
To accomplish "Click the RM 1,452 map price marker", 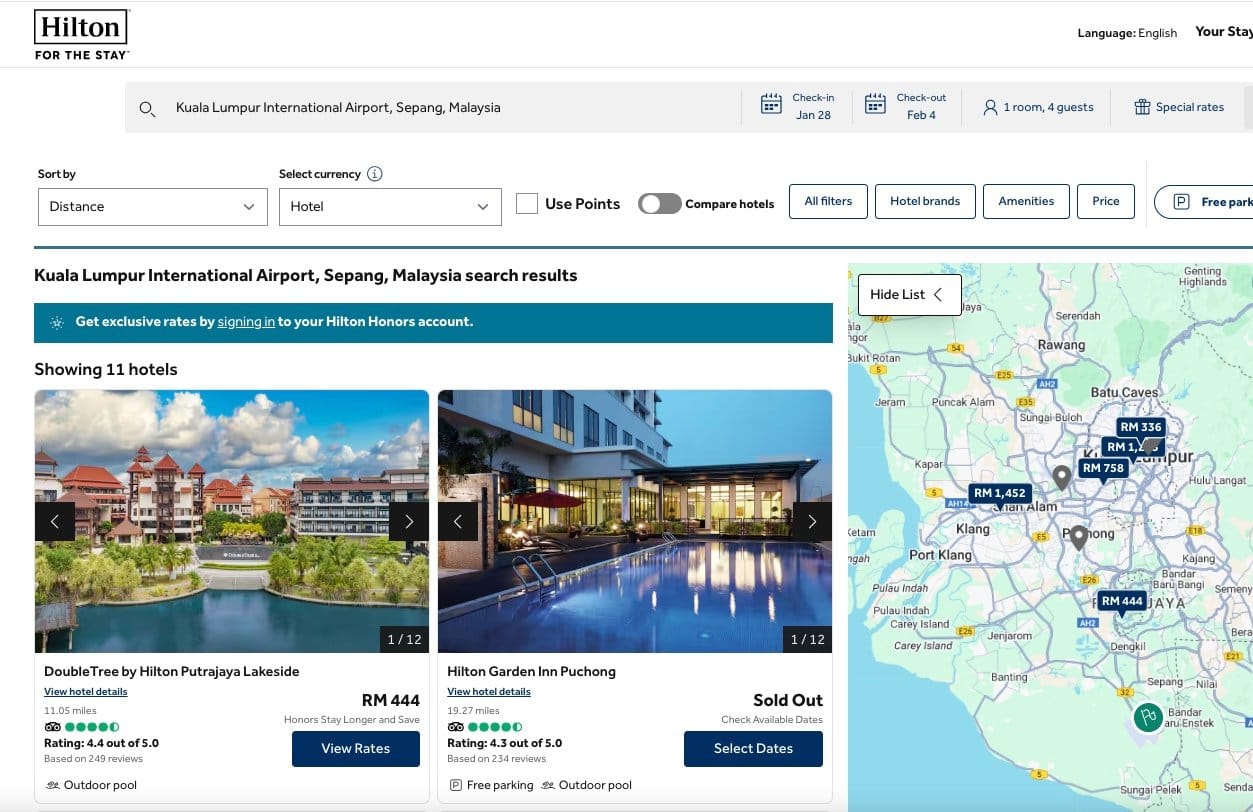I will (1000, 493).
